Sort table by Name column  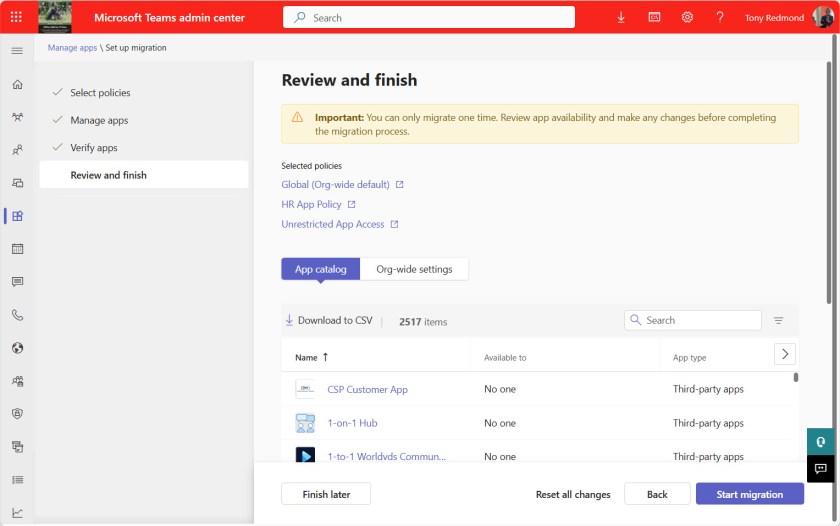[311, 357]
